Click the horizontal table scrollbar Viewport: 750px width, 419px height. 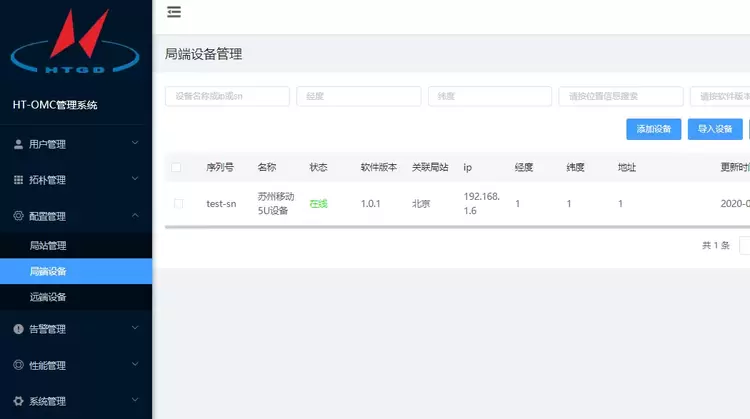click(x=450, y=227)
